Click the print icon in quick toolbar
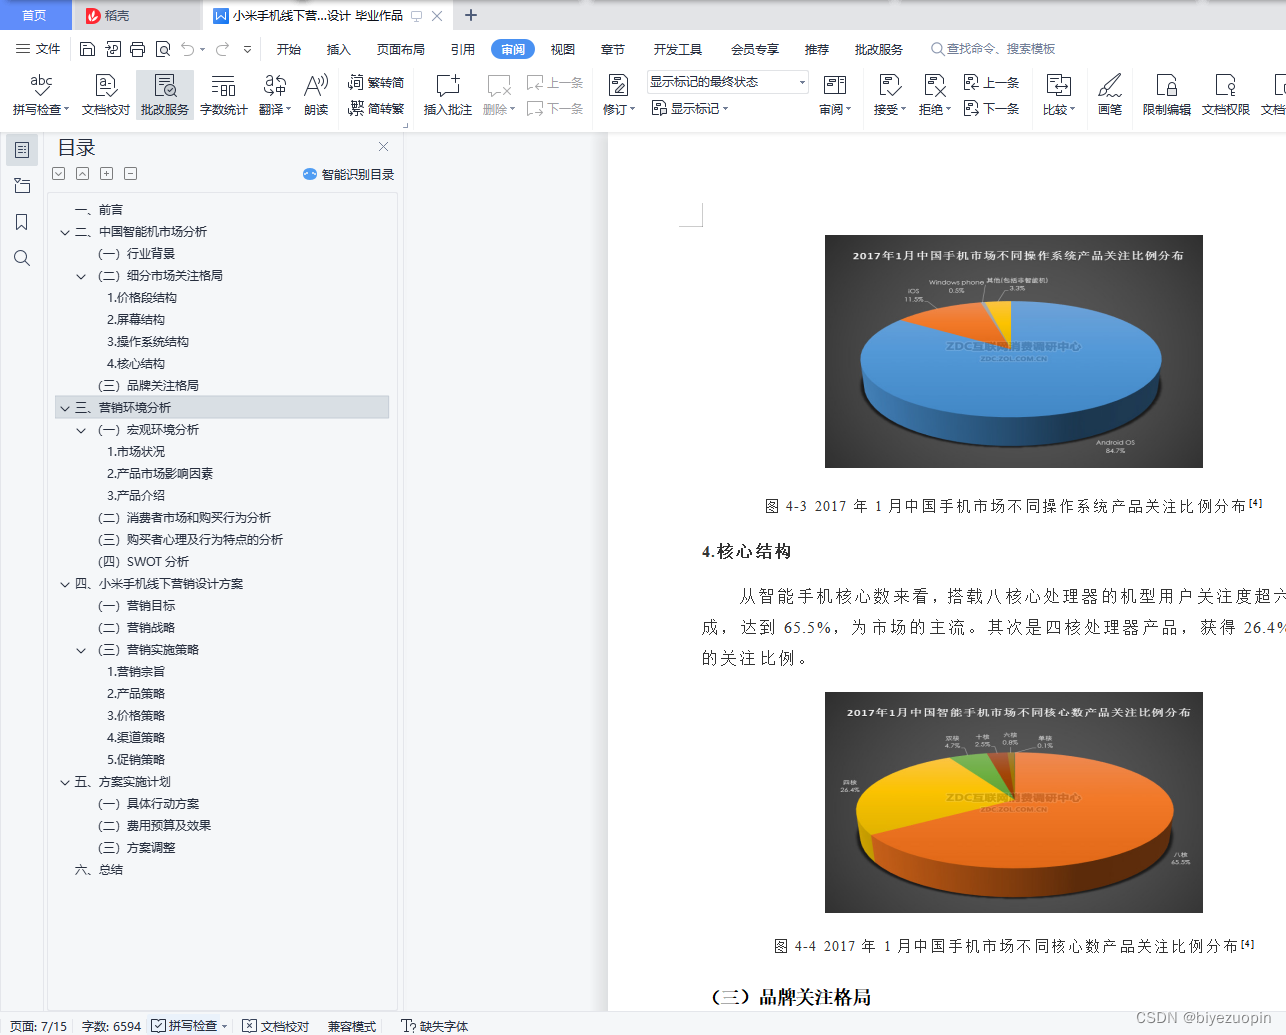This screenshot has width=1286, height=1035. pos(138,49)
